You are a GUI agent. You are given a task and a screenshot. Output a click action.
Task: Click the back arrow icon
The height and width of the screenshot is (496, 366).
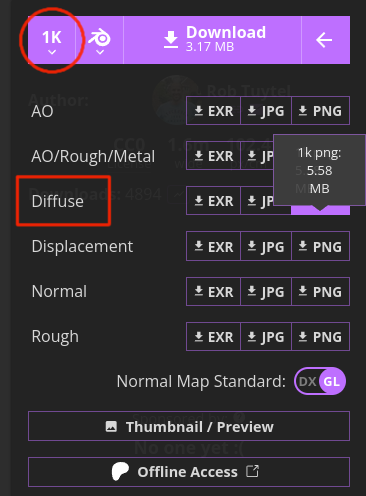[326, 40]
